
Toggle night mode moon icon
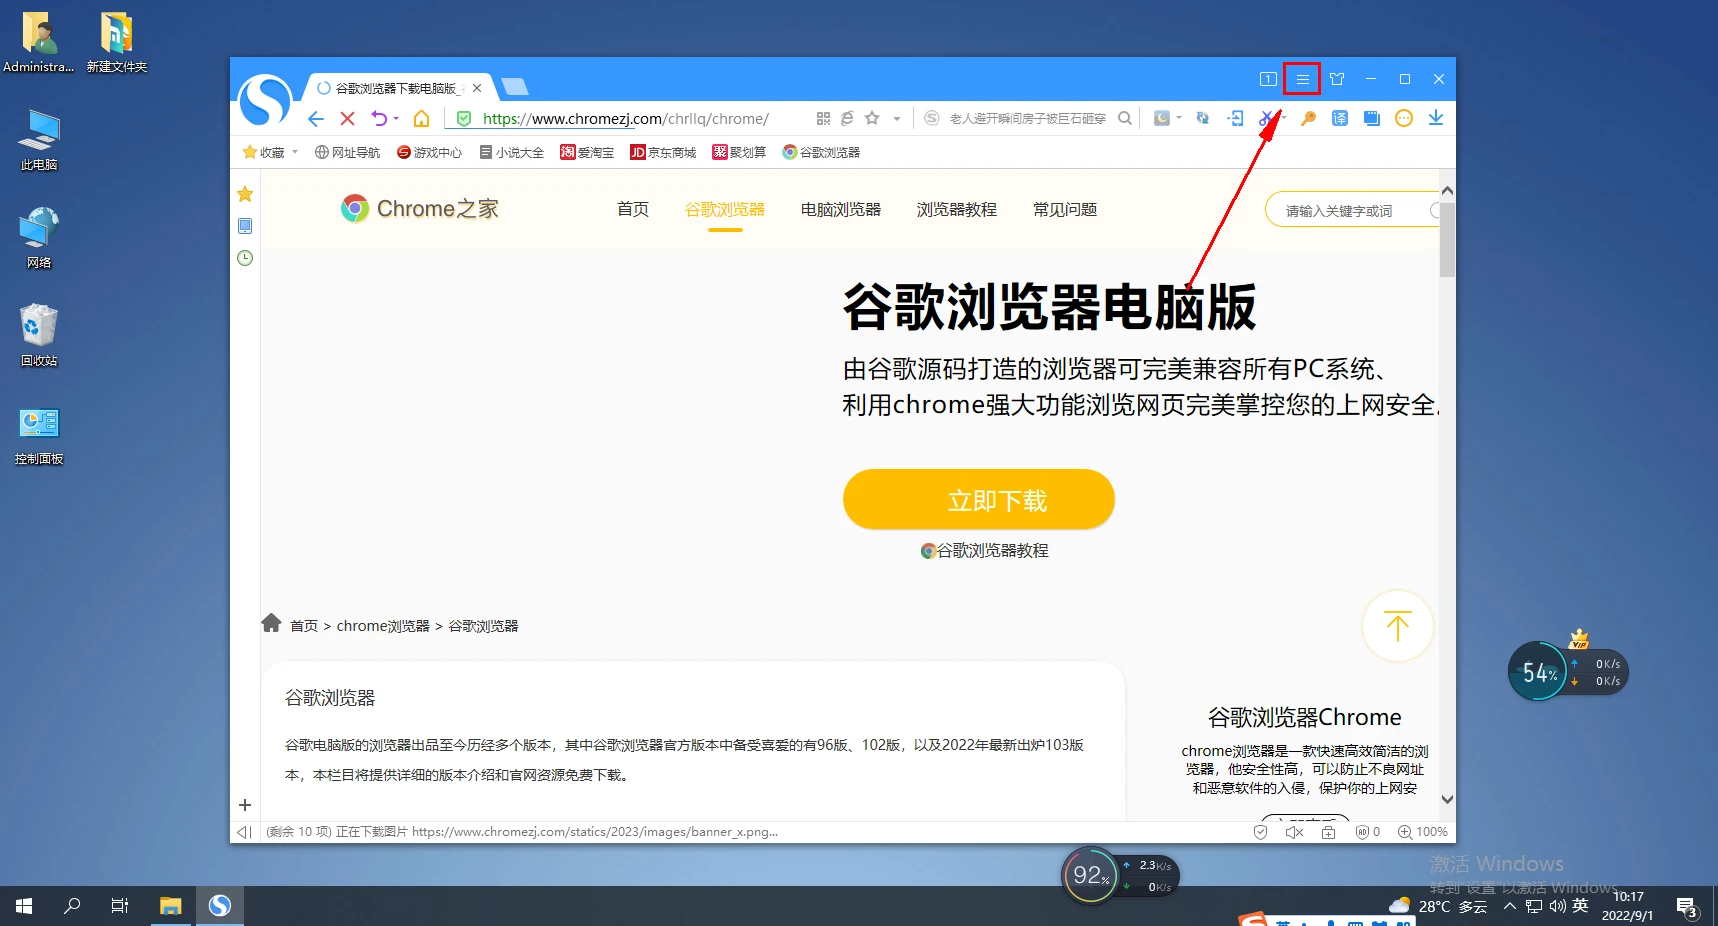(x=1162, y=118)
